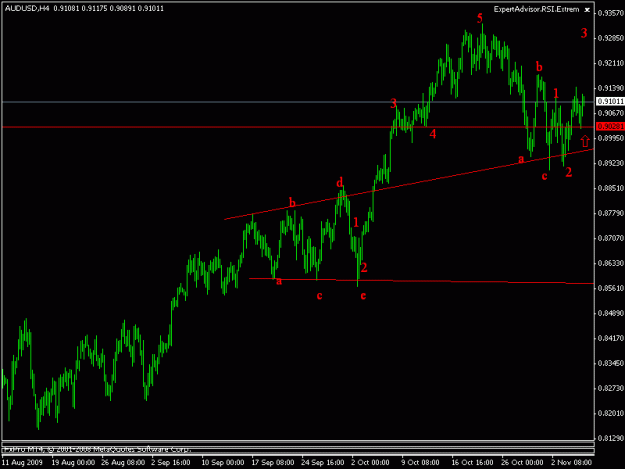Screen dimensions: 625x469
Task: Click the red price tag 0.90281
Action: 610,126
